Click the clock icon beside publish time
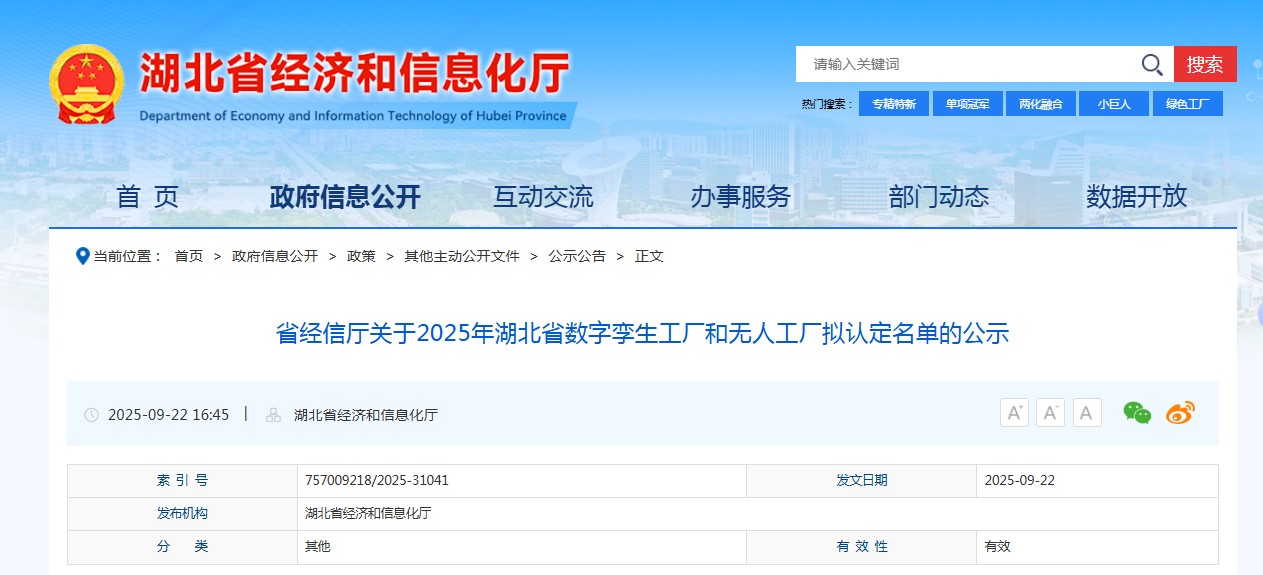 [92, 415]
